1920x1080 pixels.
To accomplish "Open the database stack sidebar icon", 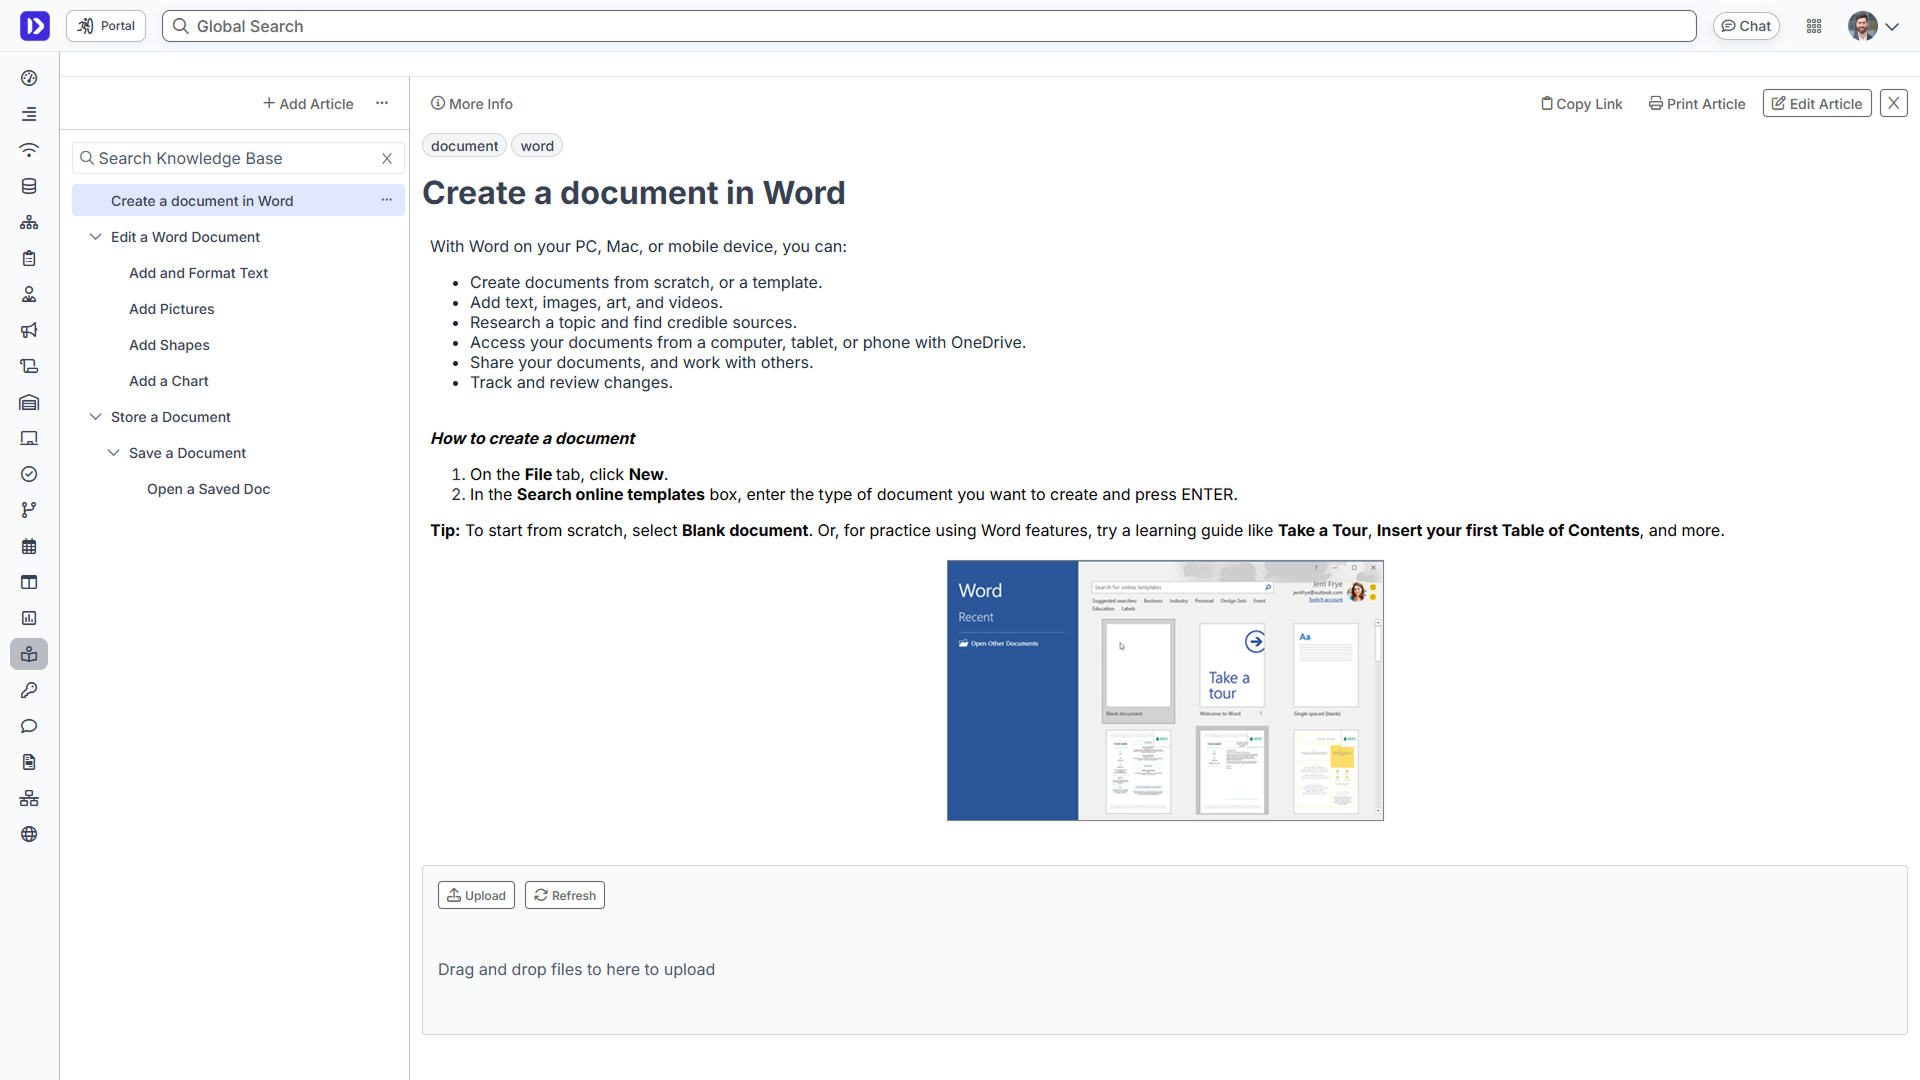I will click(29, 186).
